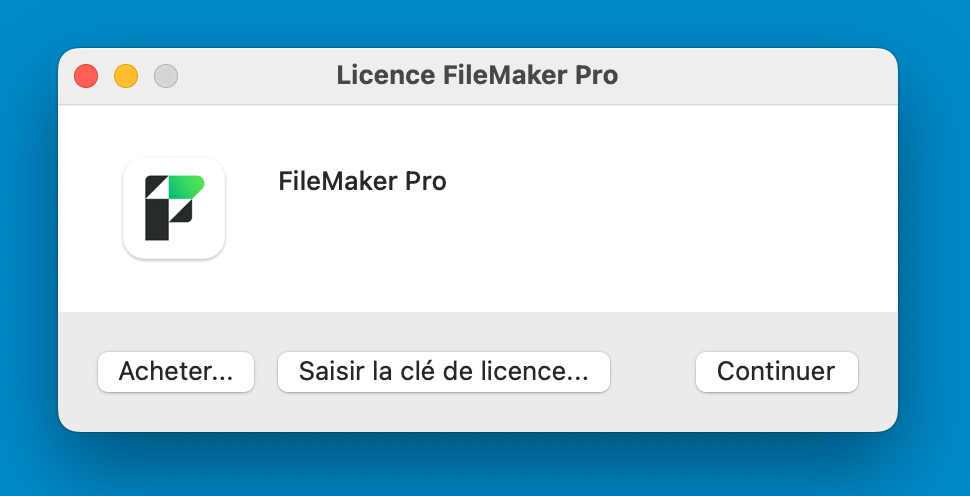Close the Licence FileMaker Pro window
This screenshot has width=970, height=496.
pos(86,76)
